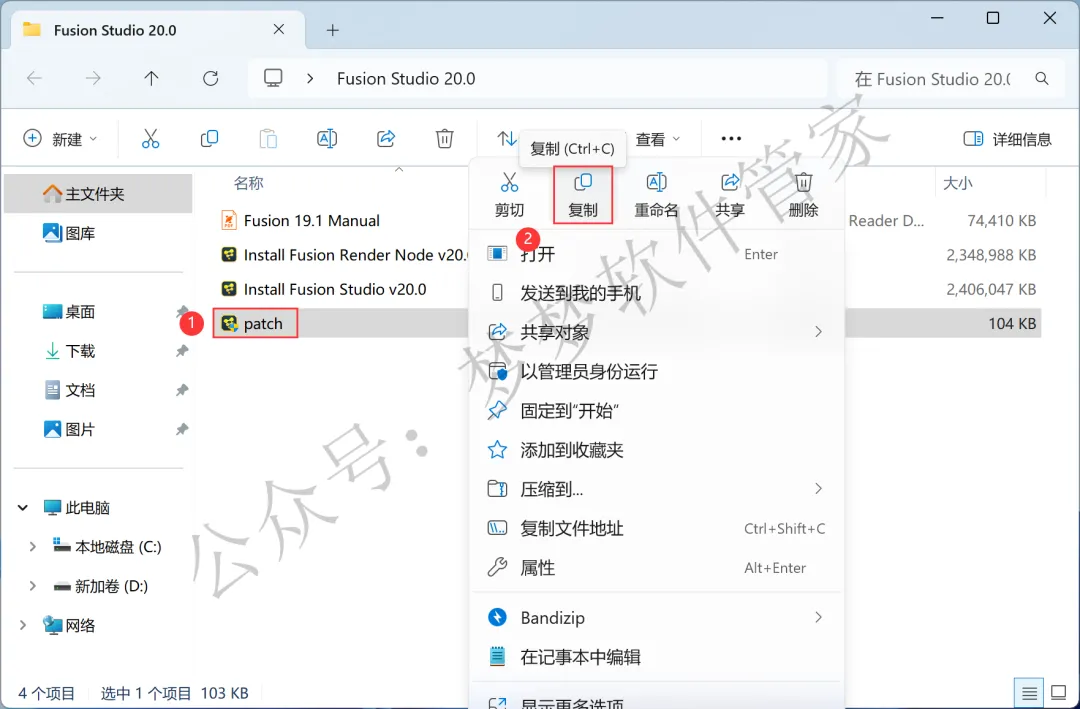Switch to details list view icon
Screen dimensions: 1080x709
[x=1029, y=692]
